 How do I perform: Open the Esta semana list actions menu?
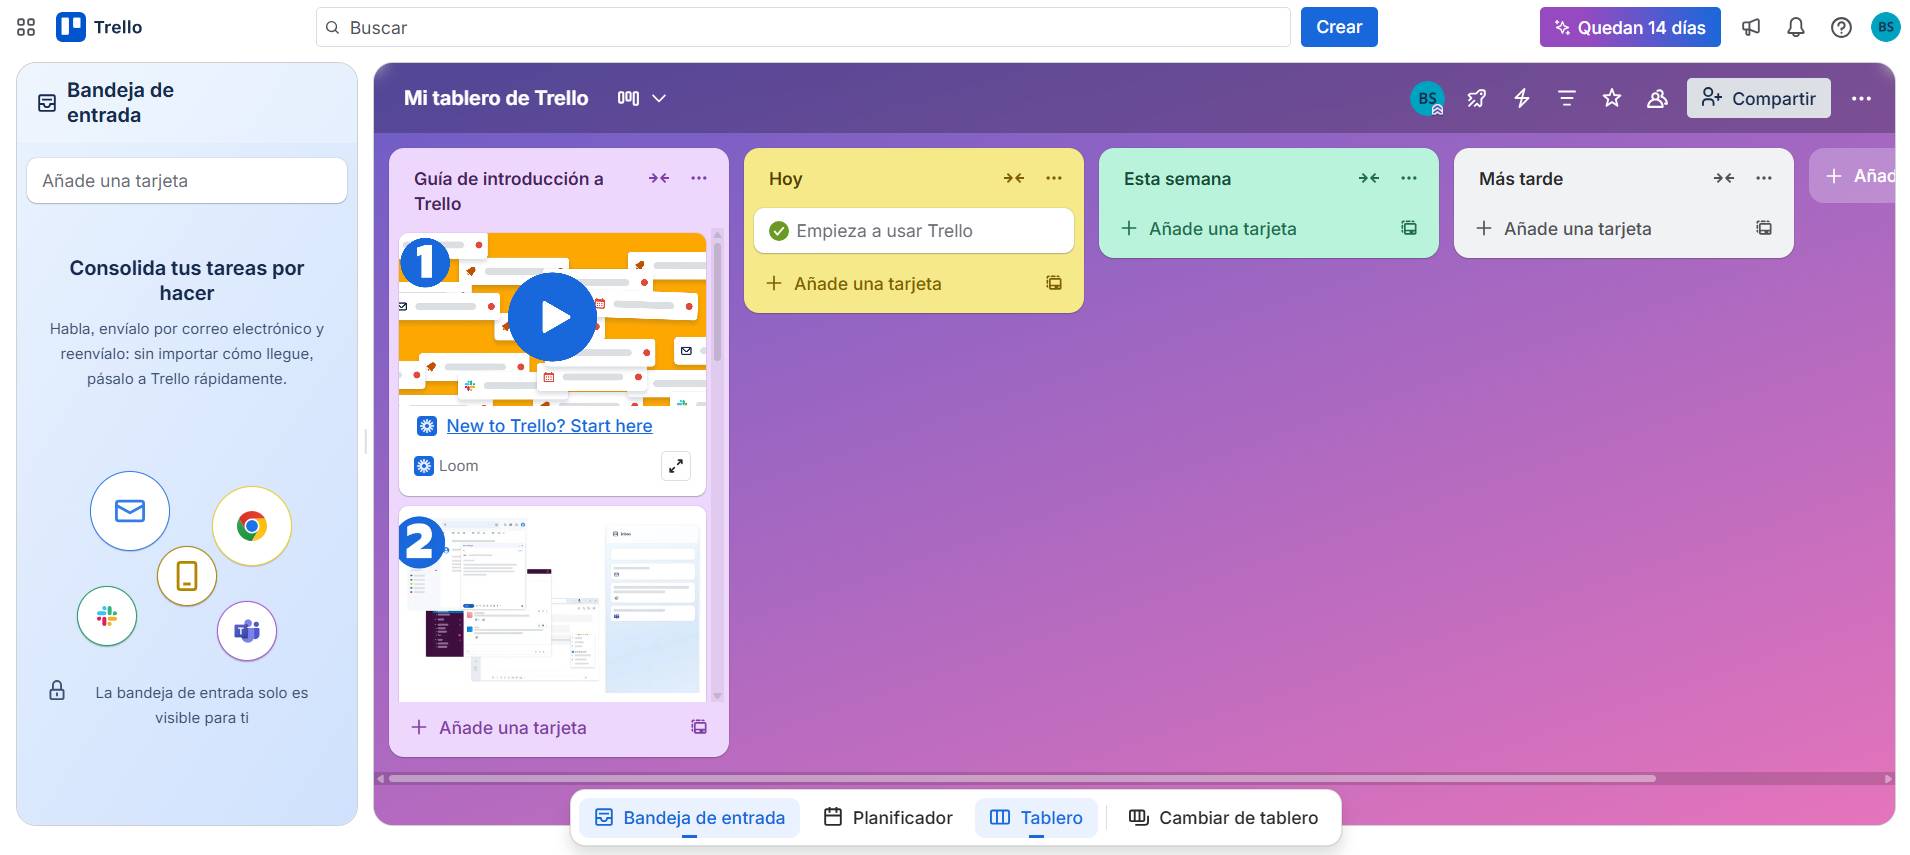(1409, 178)
